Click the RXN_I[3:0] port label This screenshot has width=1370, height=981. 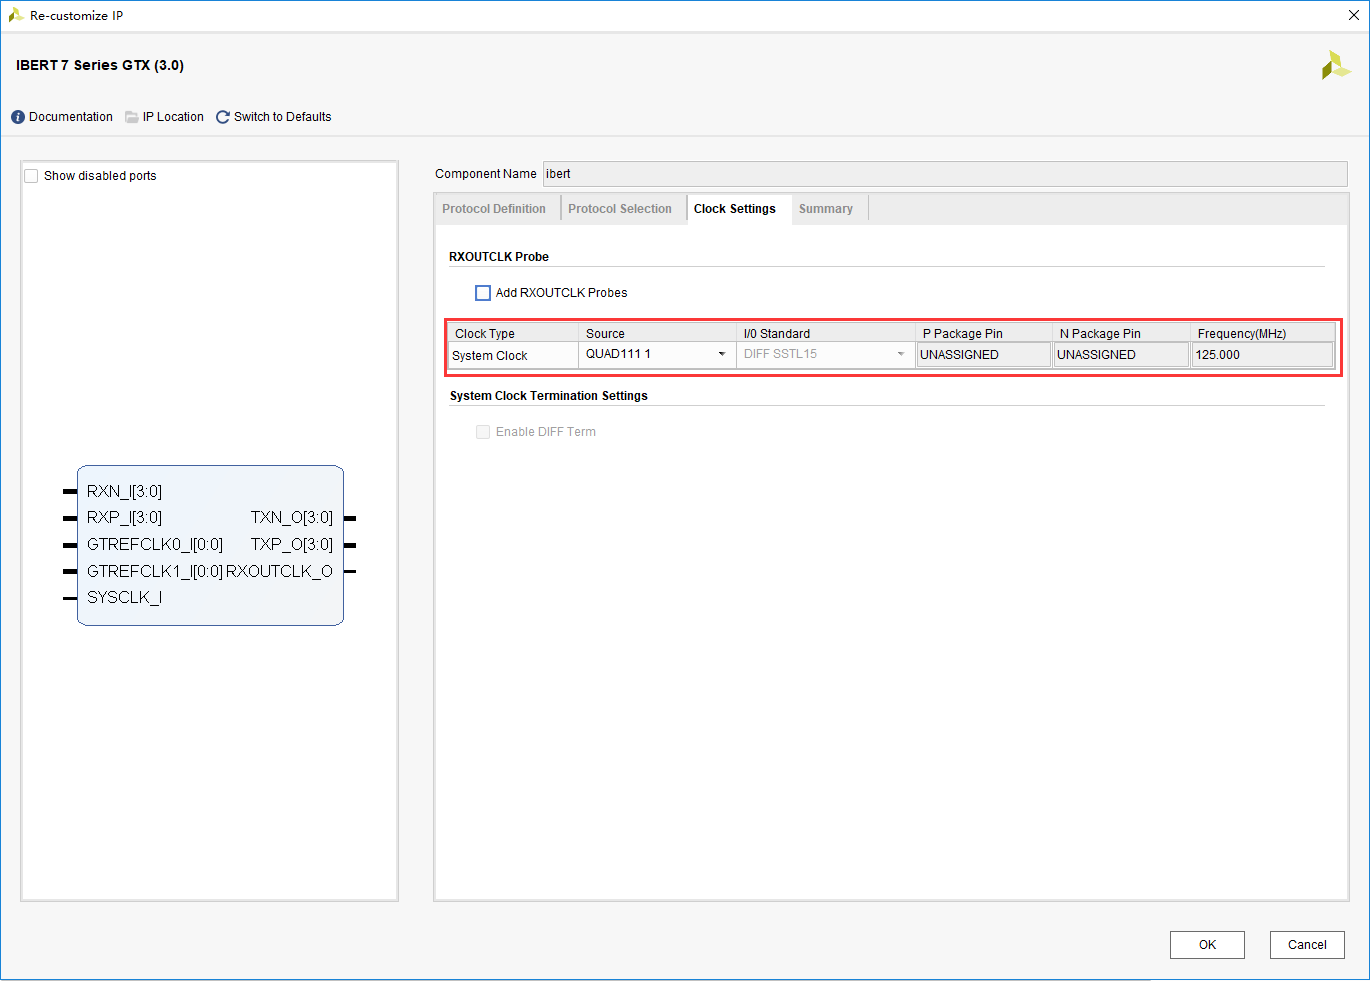124,491
